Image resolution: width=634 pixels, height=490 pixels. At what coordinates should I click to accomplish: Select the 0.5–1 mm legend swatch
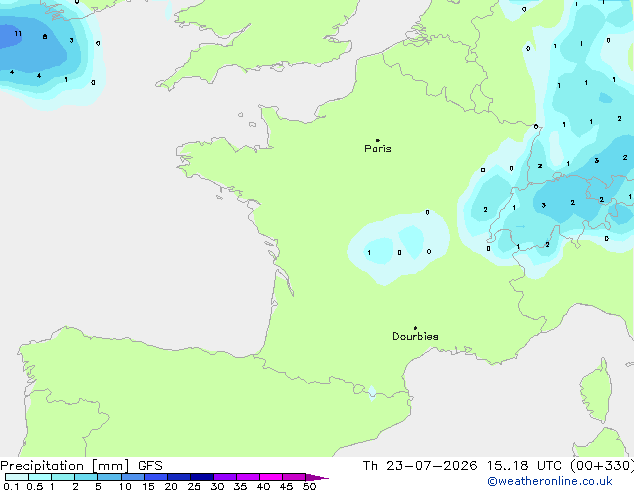[40, 477]
